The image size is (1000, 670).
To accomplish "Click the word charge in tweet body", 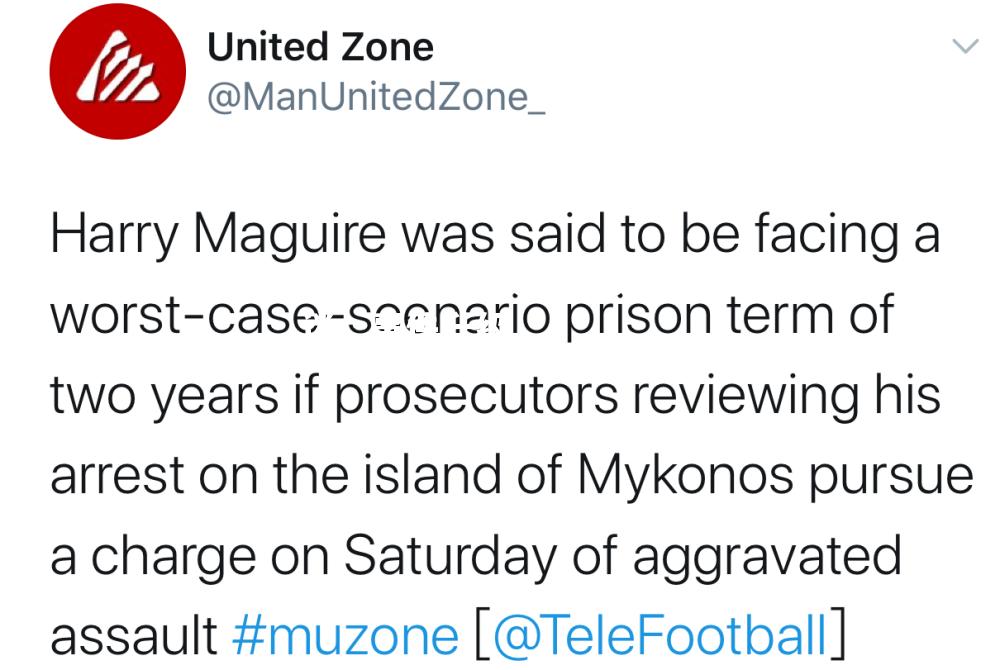I will pos(173,558).
